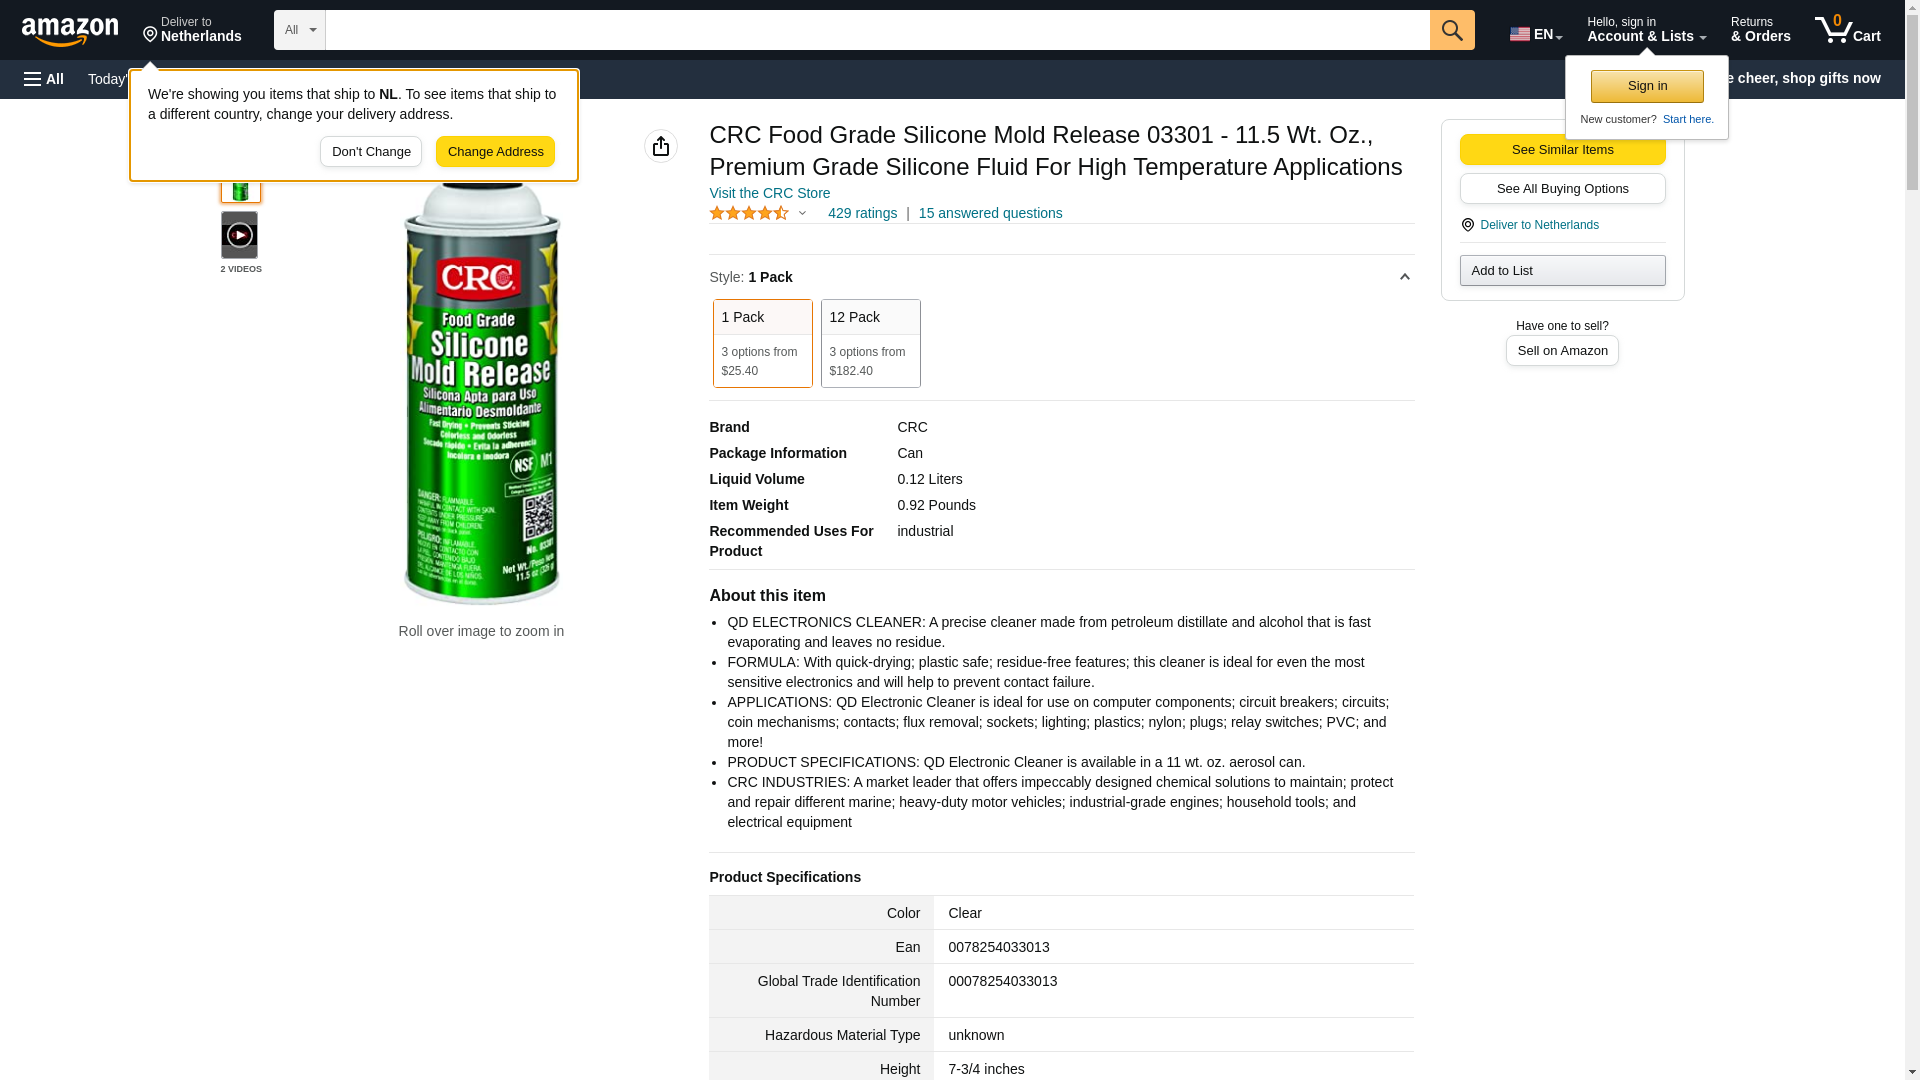This screenshot has height=1080, width=1920.
Task: Click the star rating icons
Action: tap(750, 213)
